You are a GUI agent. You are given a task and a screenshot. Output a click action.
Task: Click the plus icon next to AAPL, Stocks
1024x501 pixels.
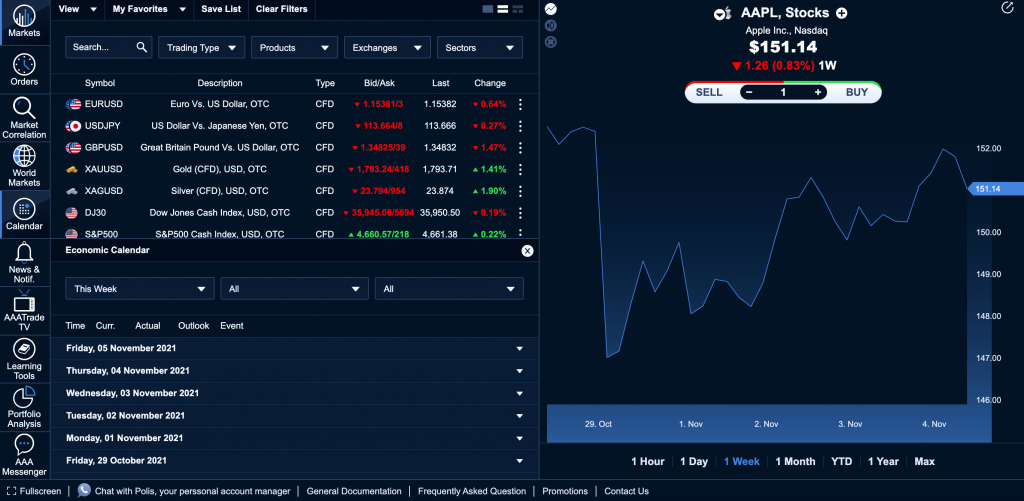(842, 13)
